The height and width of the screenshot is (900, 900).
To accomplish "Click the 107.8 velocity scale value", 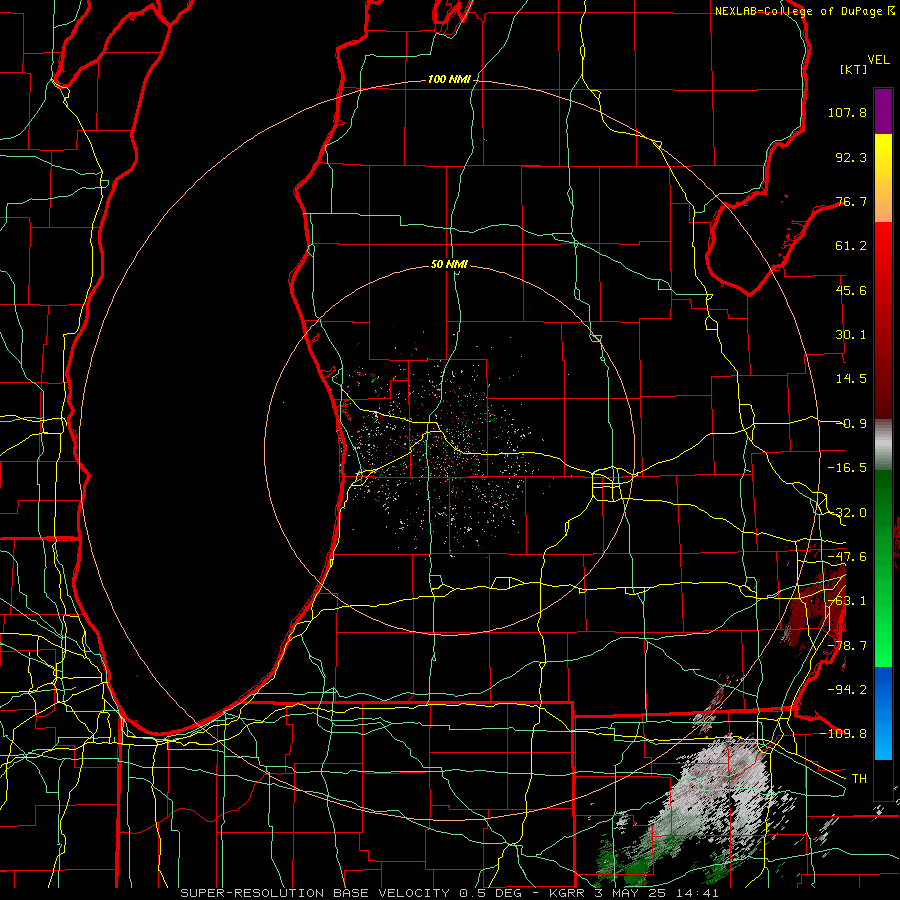I will click(847, 112).
